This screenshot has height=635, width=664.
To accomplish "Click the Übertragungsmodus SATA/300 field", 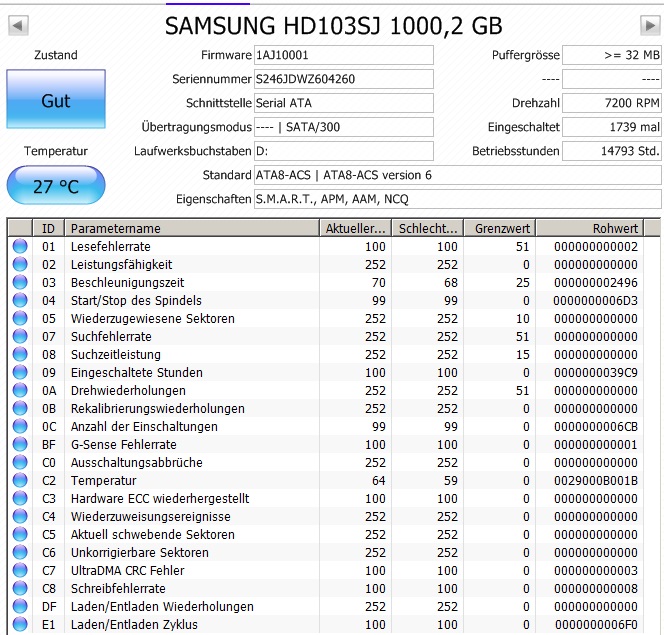I will [x=344, y=127].
